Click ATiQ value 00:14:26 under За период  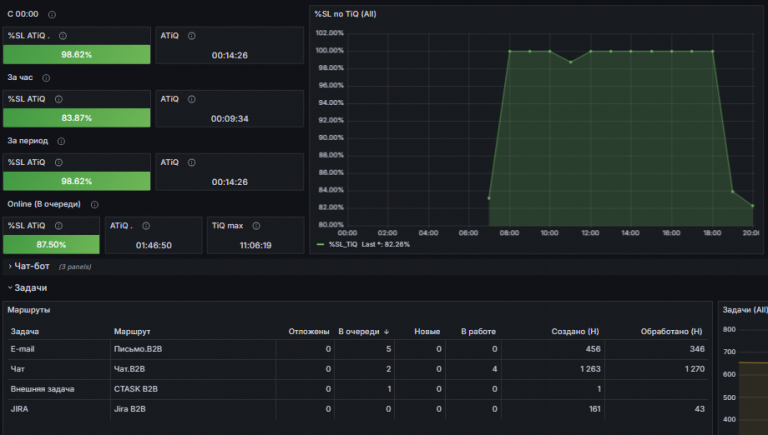(x=230, y=182)
